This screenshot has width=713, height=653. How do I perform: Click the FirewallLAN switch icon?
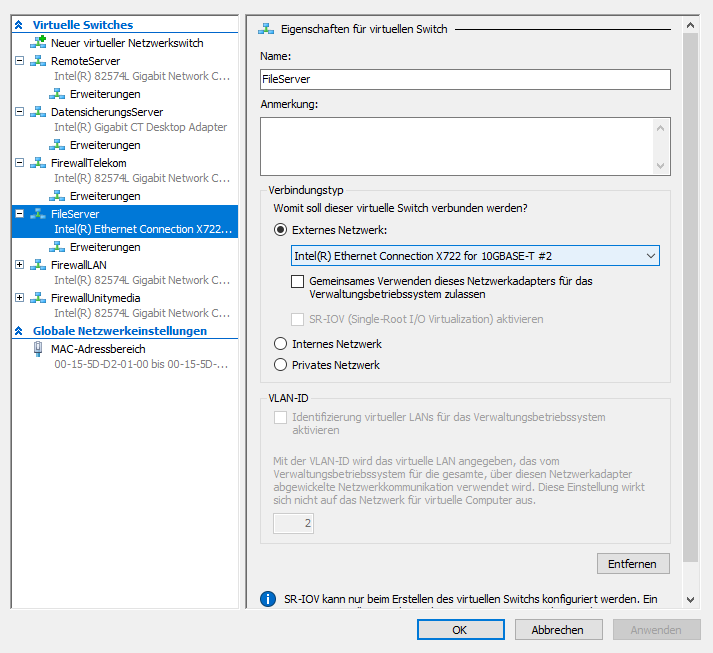click(x=38, y=265)
